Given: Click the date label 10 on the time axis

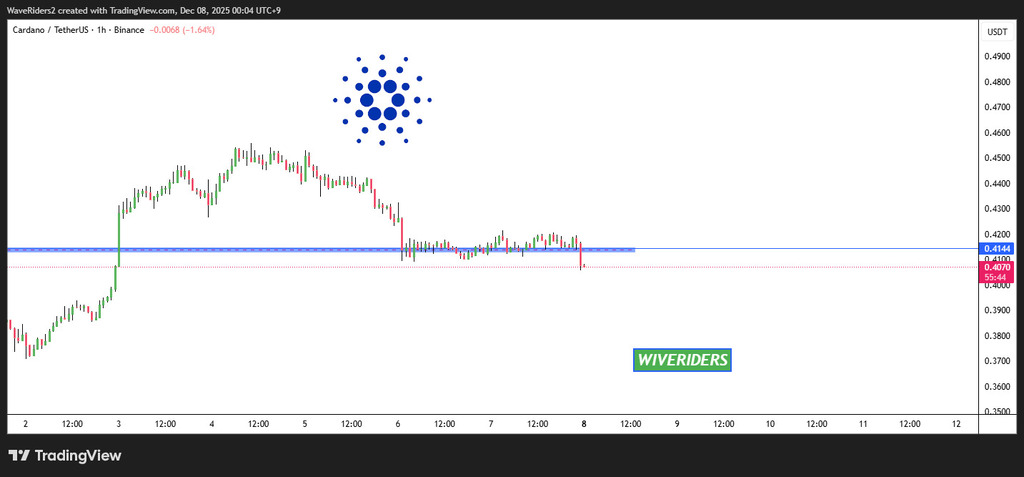Looking at the screenshot, I should tap(770, 424).
